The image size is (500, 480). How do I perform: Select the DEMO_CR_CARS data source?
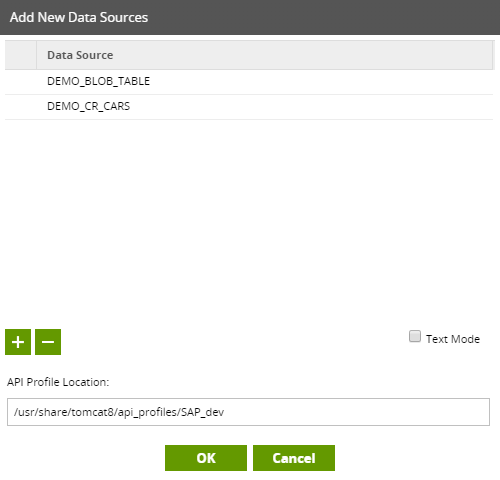tap(88, 106)
